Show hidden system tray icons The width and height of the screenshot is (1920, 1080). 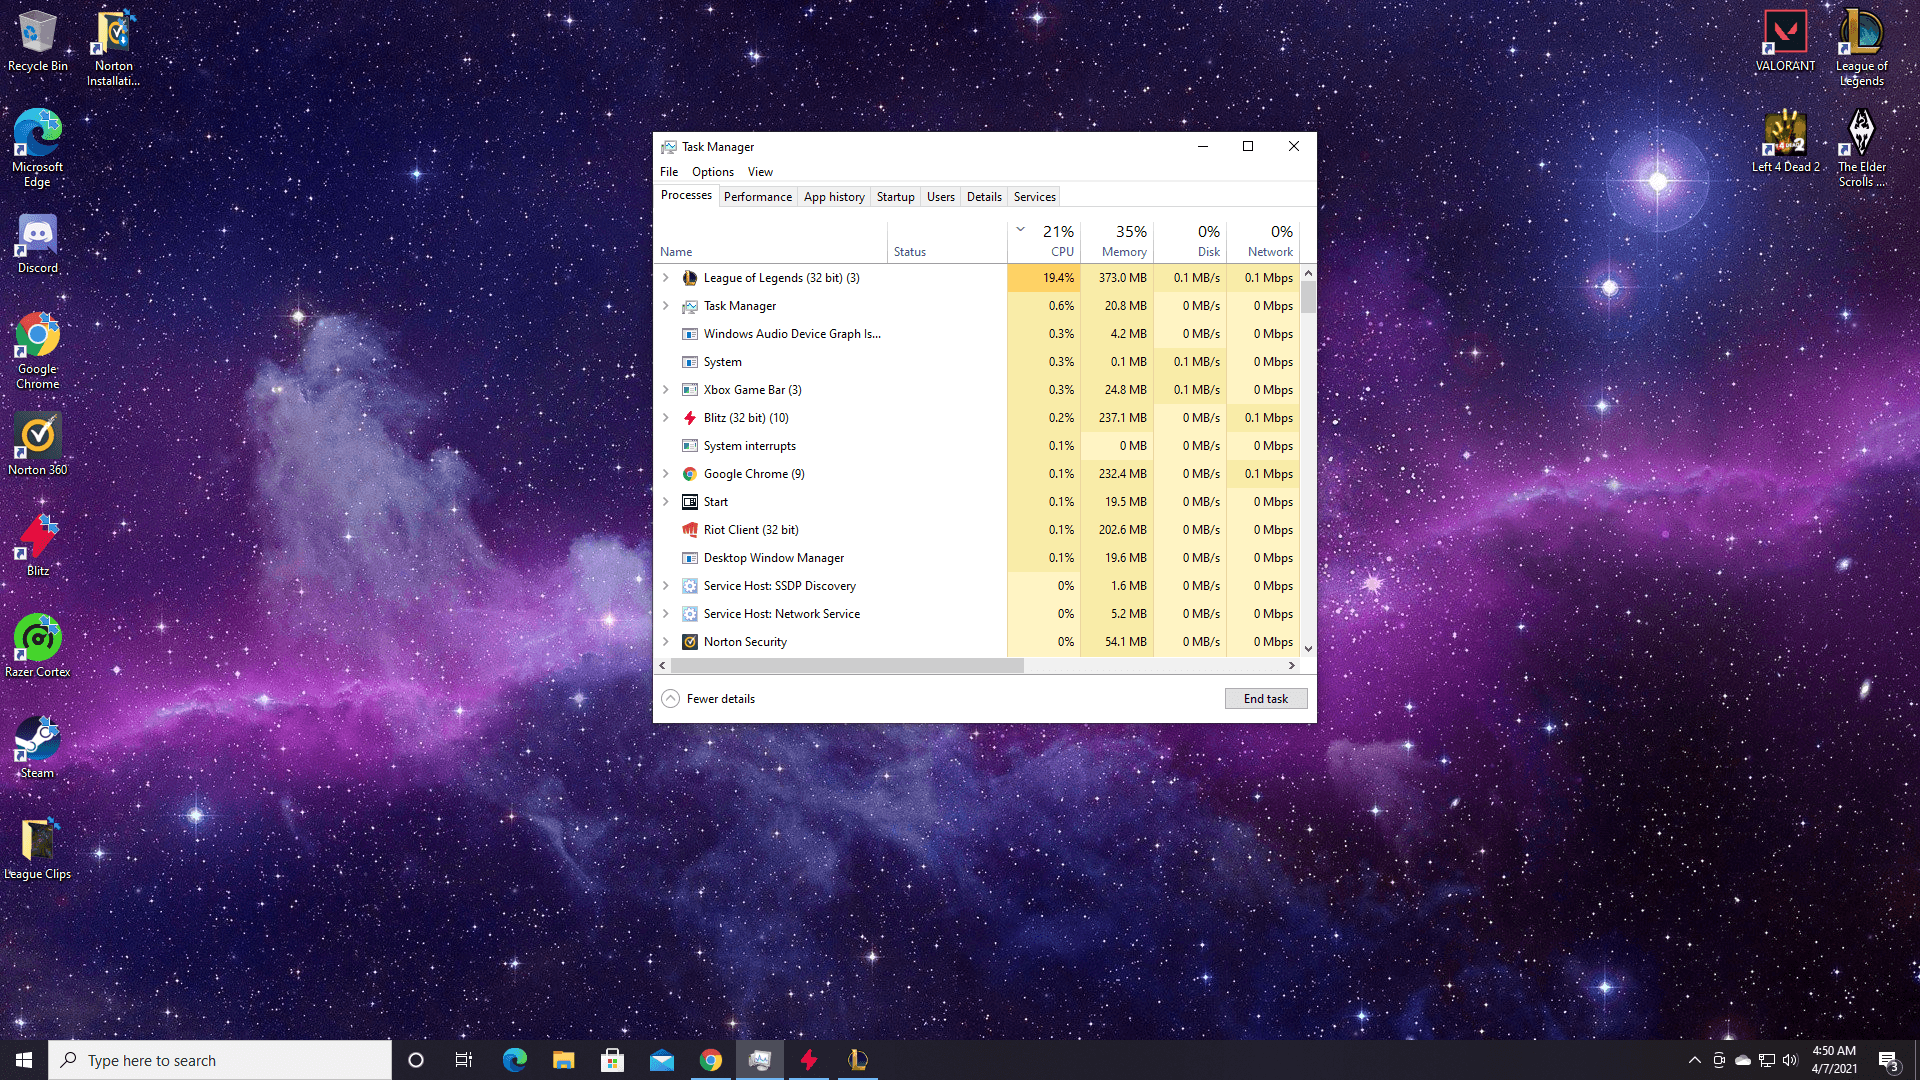(x=1694, y=1060)
